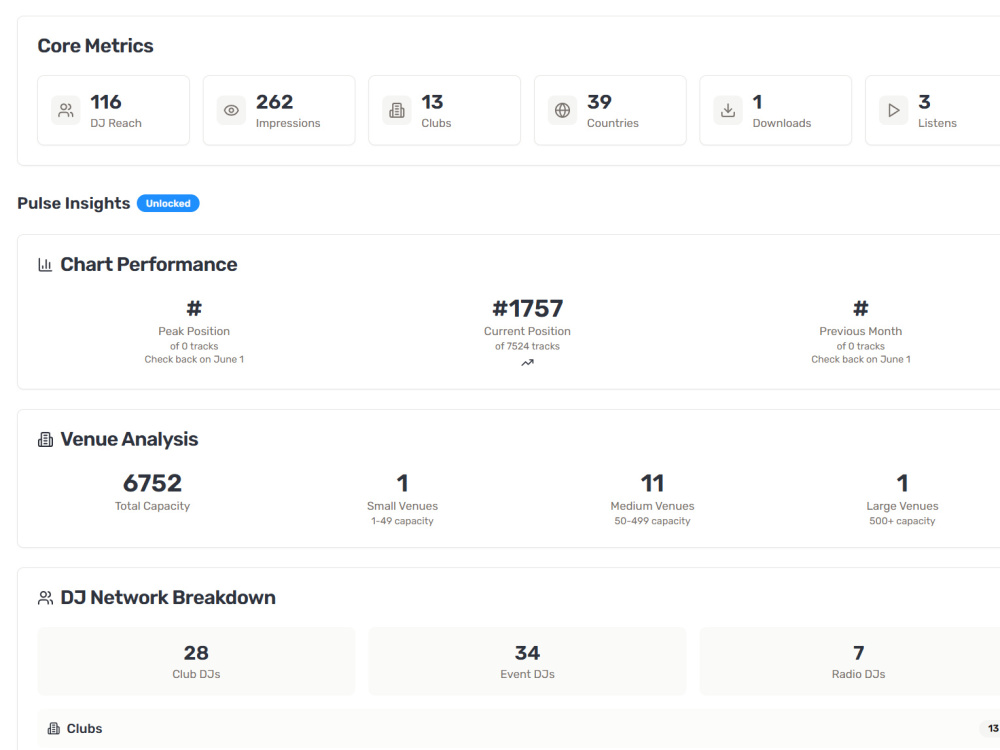The width and height of the screenshot is (1000, 750).
Task: Click the Listens play icon
Action: click(x=893, y=110)
